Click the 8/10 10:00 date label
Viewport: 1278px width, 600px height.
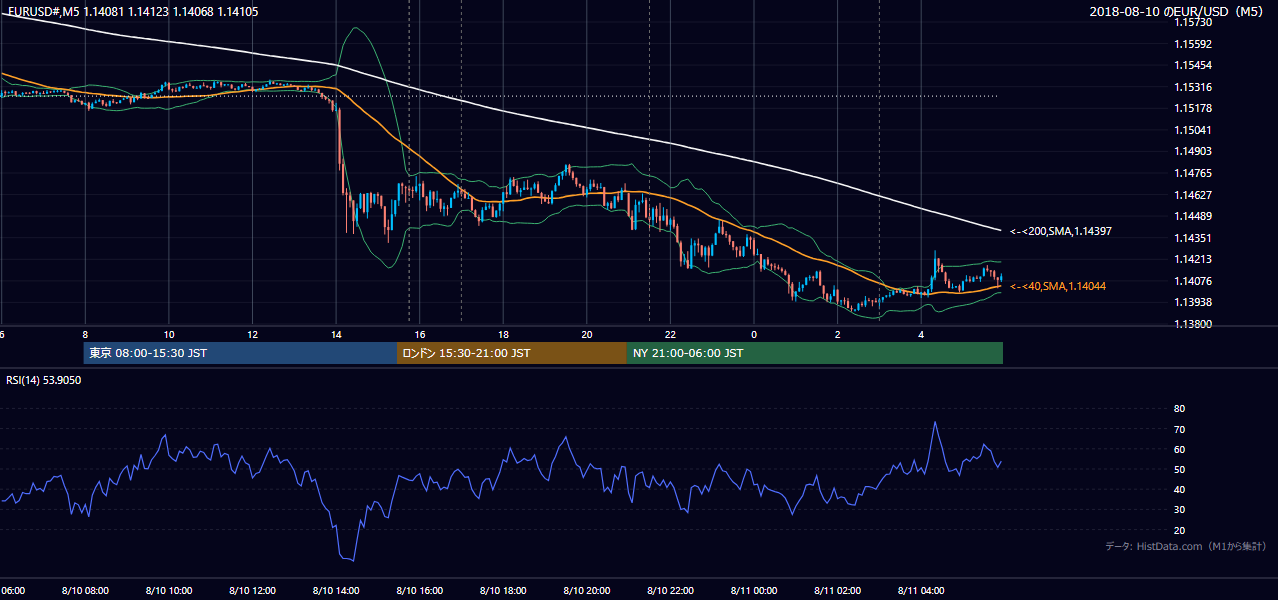click(169, 590)
